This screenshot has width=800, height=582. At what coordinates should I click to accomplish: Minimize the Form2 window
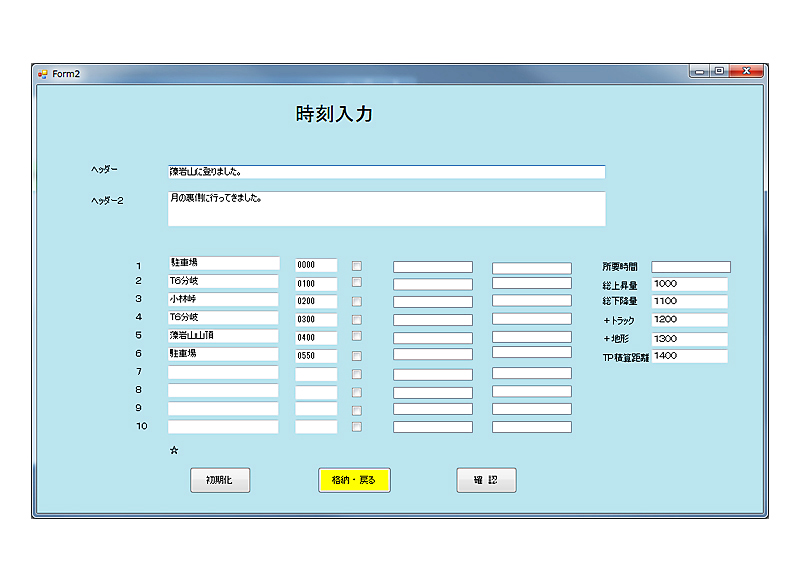point(699,71)
